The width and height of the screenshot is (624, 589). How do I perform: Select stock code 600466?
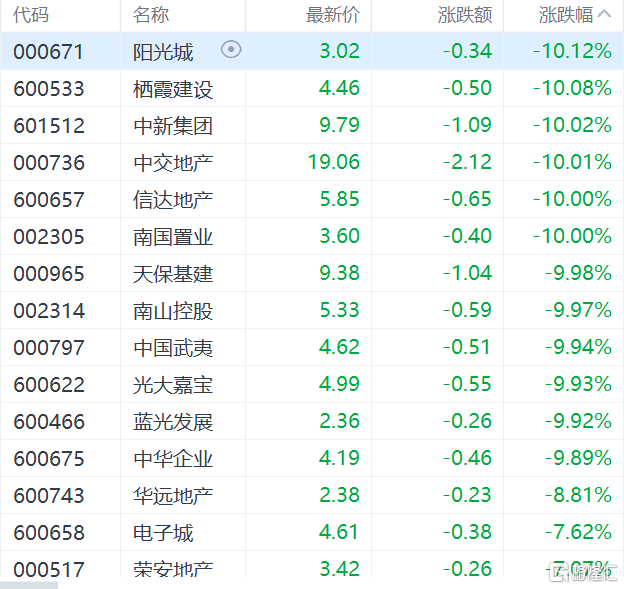click(x=49, y=422)
